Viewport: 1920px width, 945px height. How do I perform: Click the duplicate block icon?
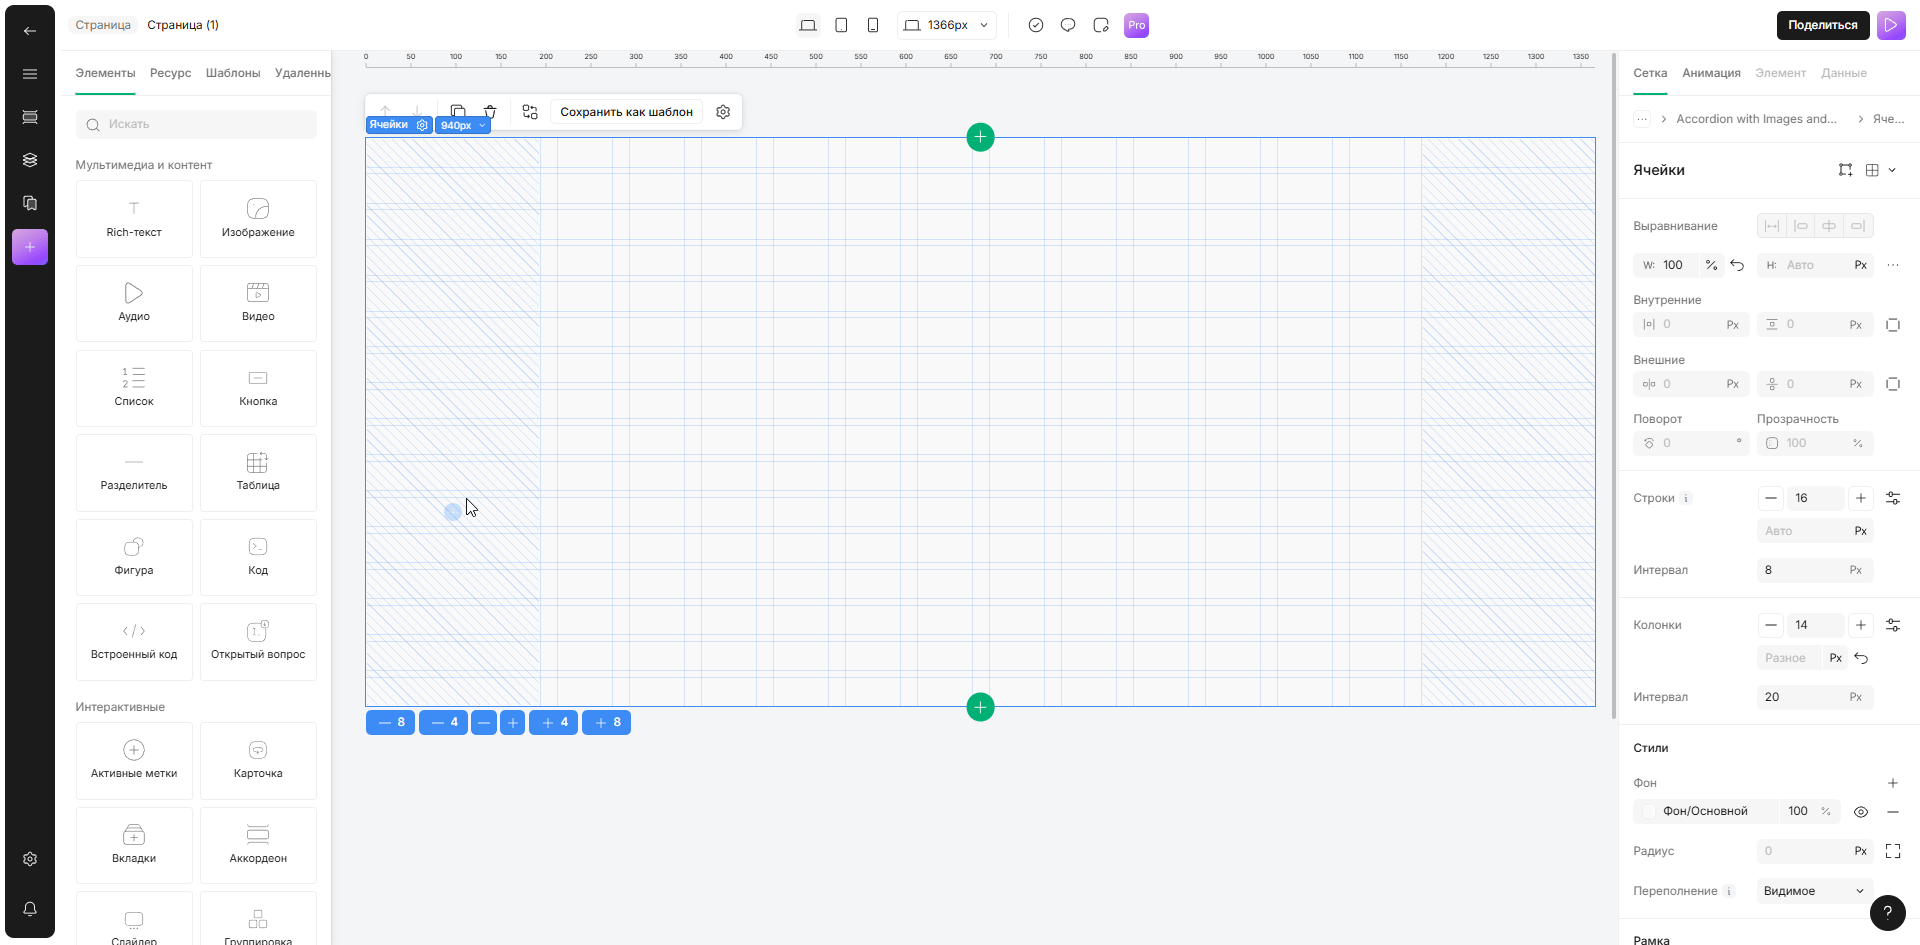pos(458,112)
